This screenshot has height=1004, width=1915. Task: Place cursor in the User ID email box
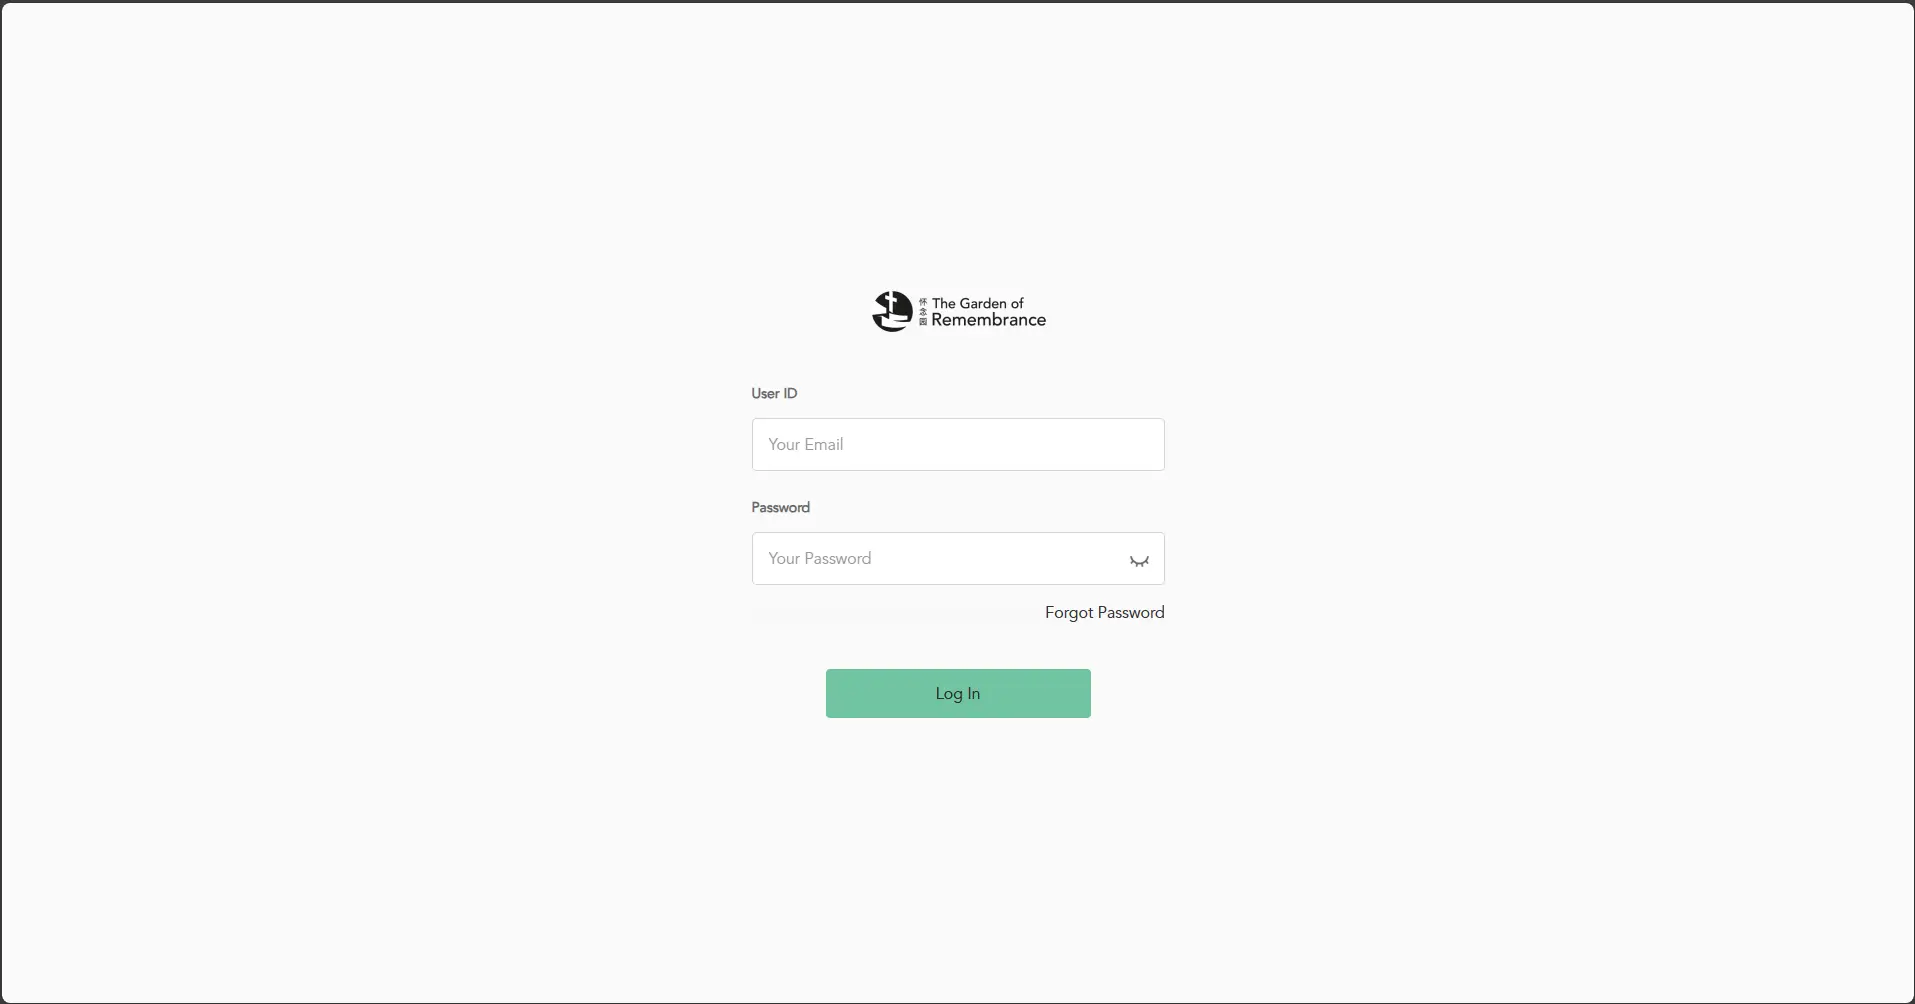[x=958, y=444]
